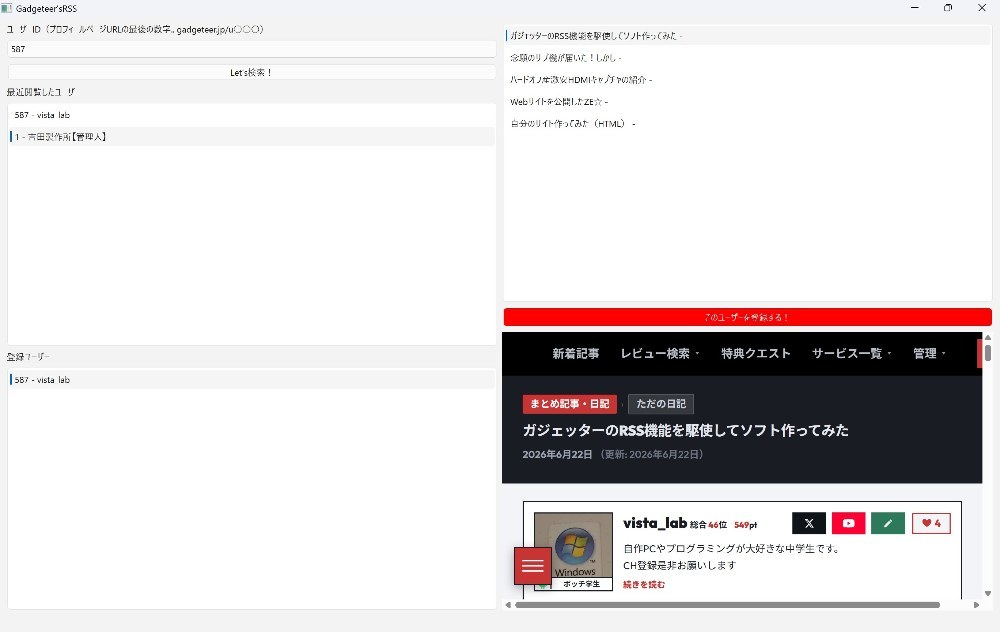Screen dimensions: 1000x632
Task: Click the Windows logo profile avatar
Action: pyautogui.click(x=573, y=546)
